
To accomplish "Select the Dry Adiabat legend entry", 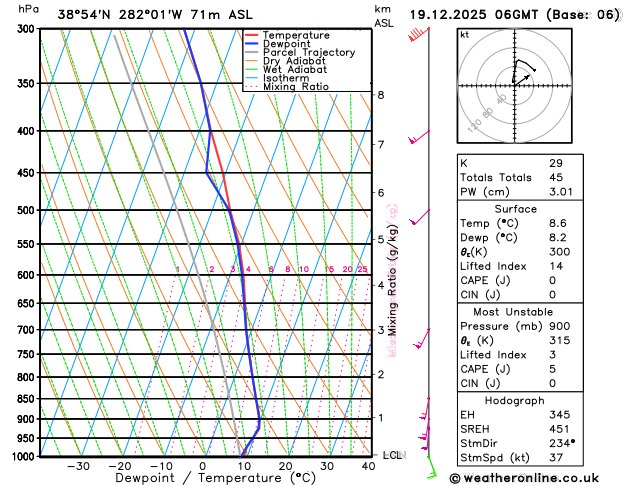I will 294,61.
